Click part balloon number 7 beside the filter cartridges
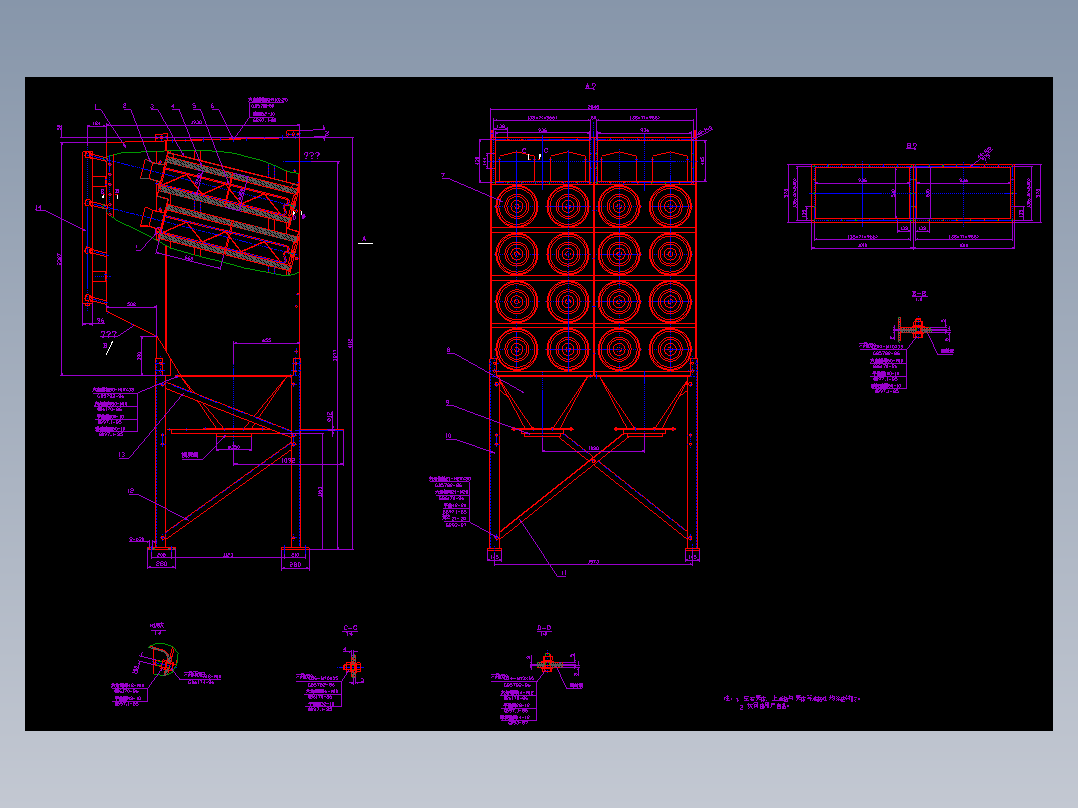This screenshot has width=1078, height=808. point(443,176)
